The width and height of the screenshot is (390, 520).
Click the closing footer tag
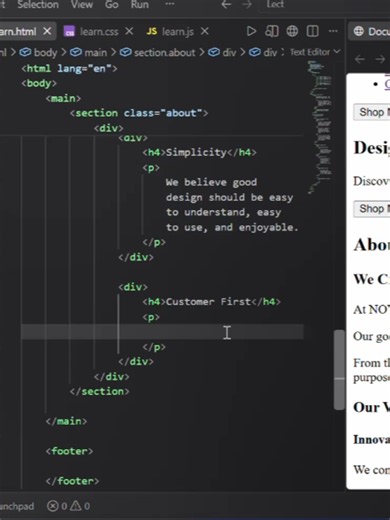72,481
